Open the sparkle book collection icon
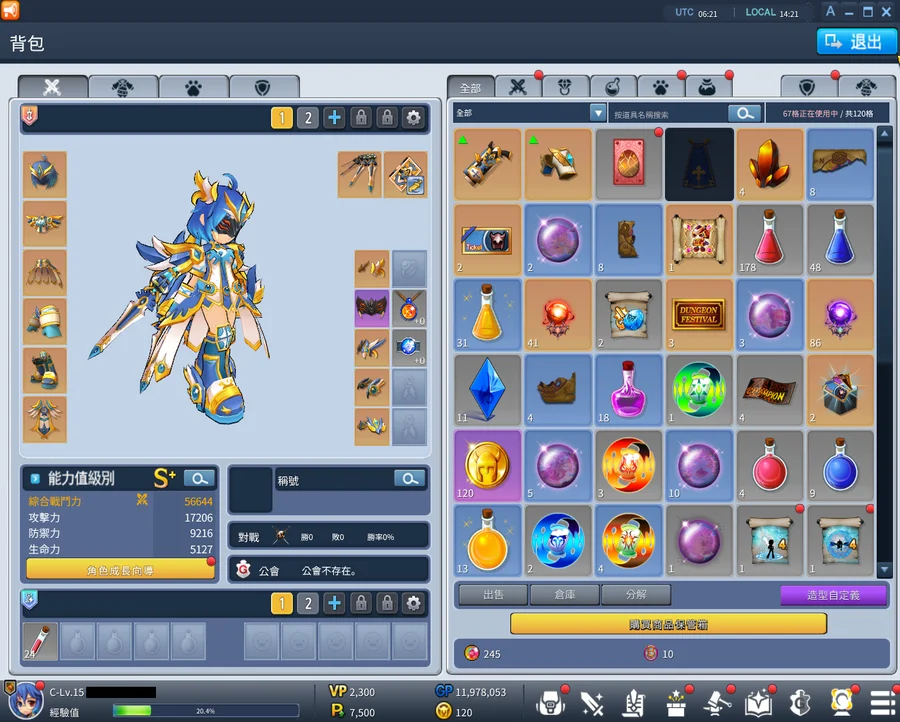 pos(758,702)
